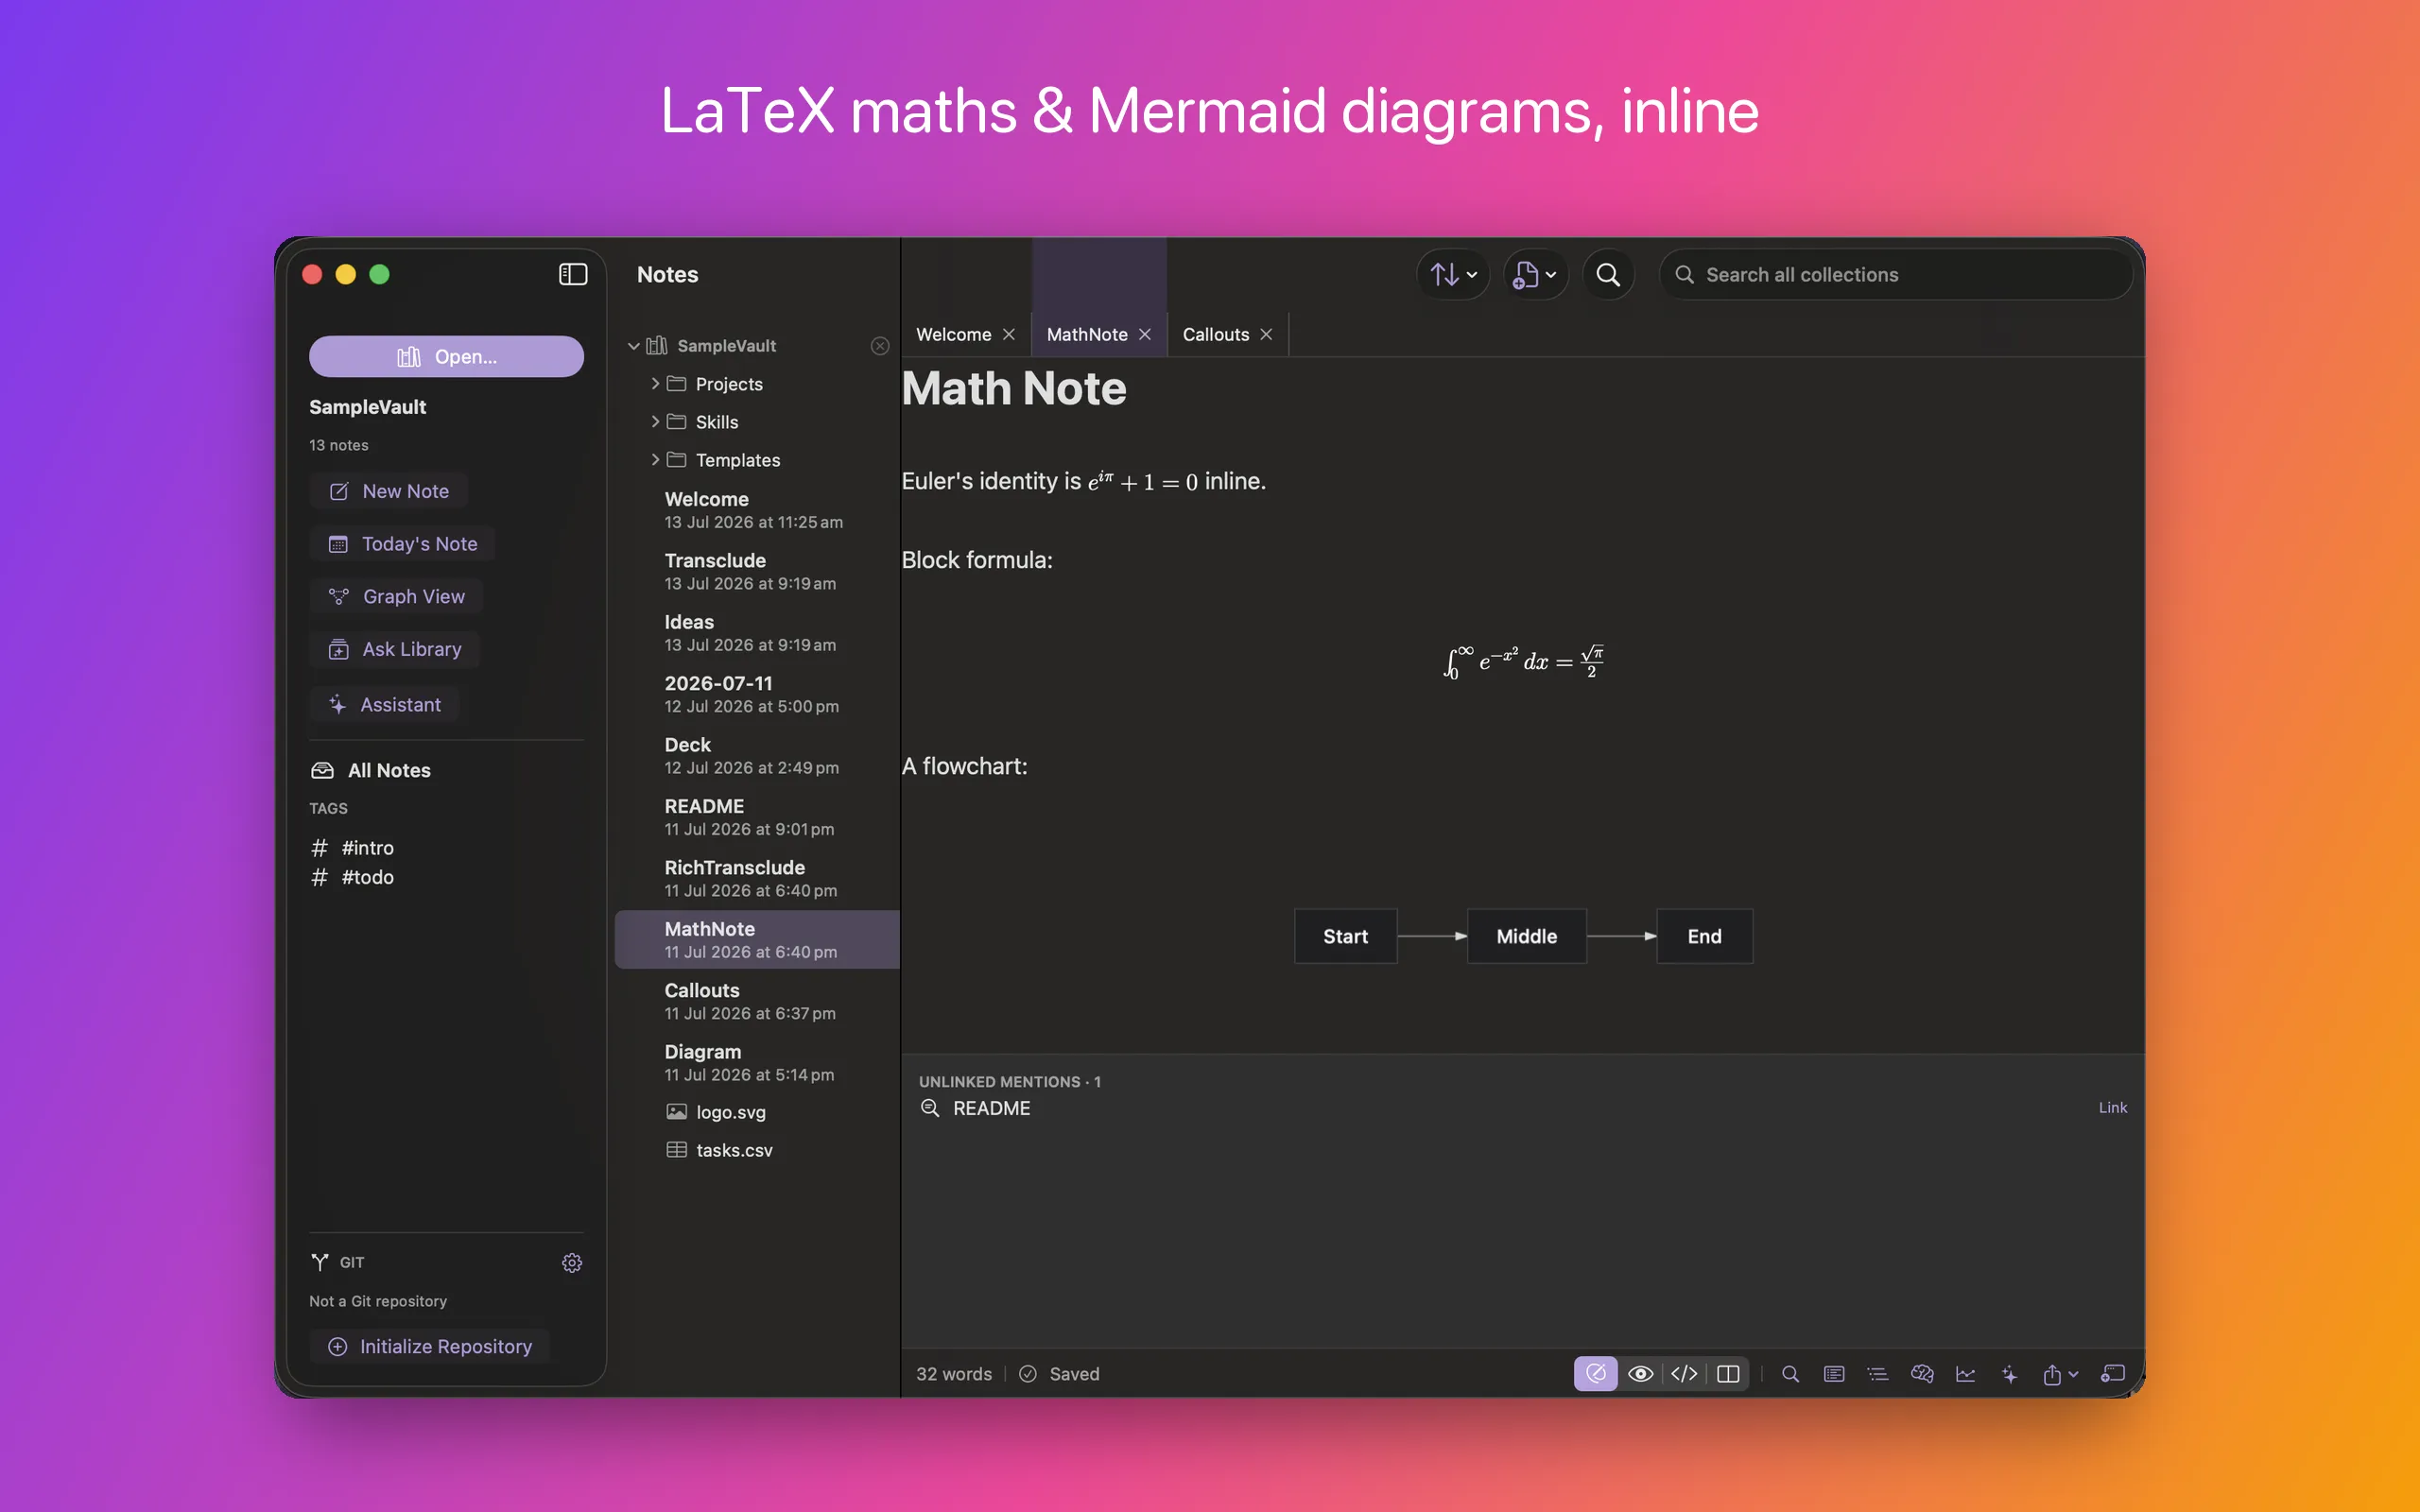Expand the Skills folder
Viewport: 2420px width, 1512px height.
pyautogui.click(x=655, y=422)
